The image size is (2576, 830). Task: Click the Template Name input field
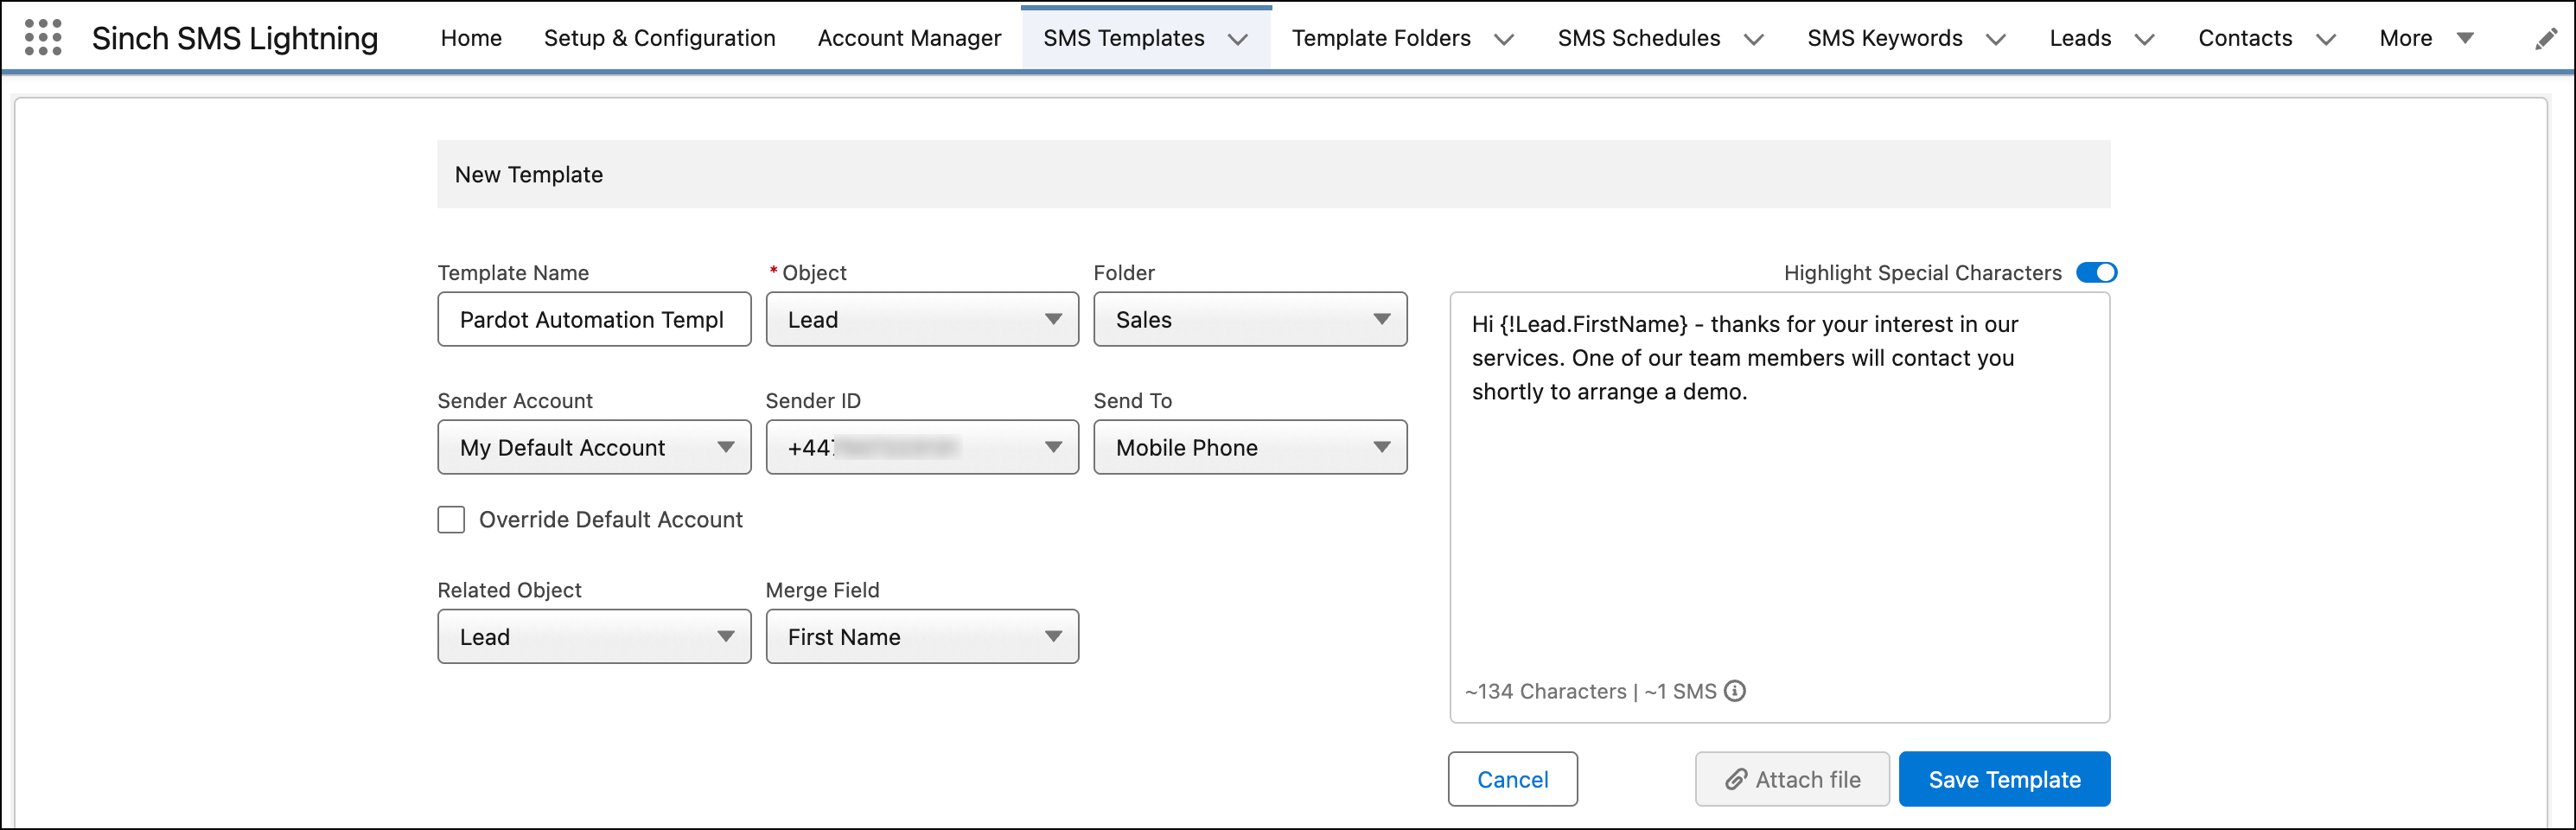594,320
